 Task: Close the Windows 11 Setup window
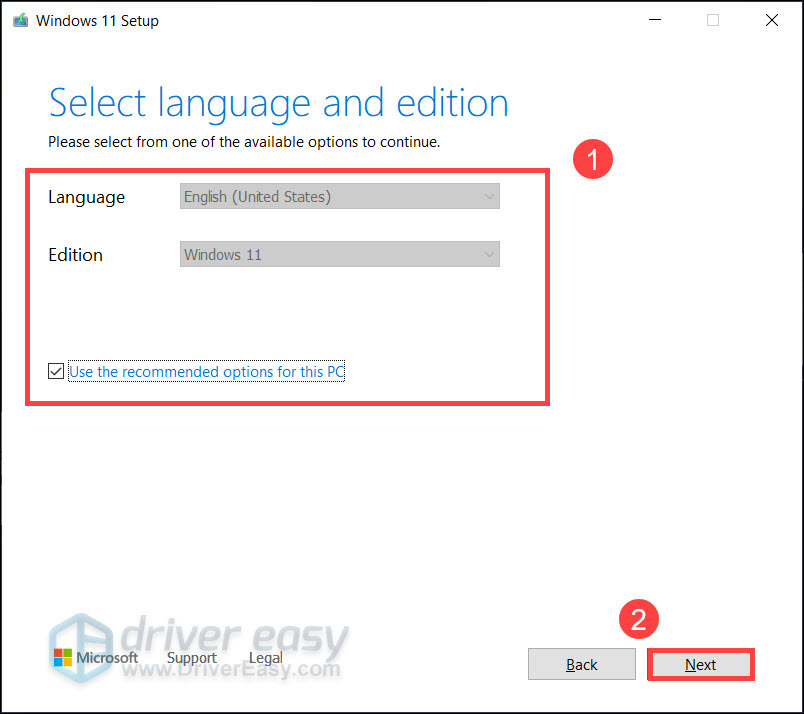pyautogui.click(x=771, y=20)
